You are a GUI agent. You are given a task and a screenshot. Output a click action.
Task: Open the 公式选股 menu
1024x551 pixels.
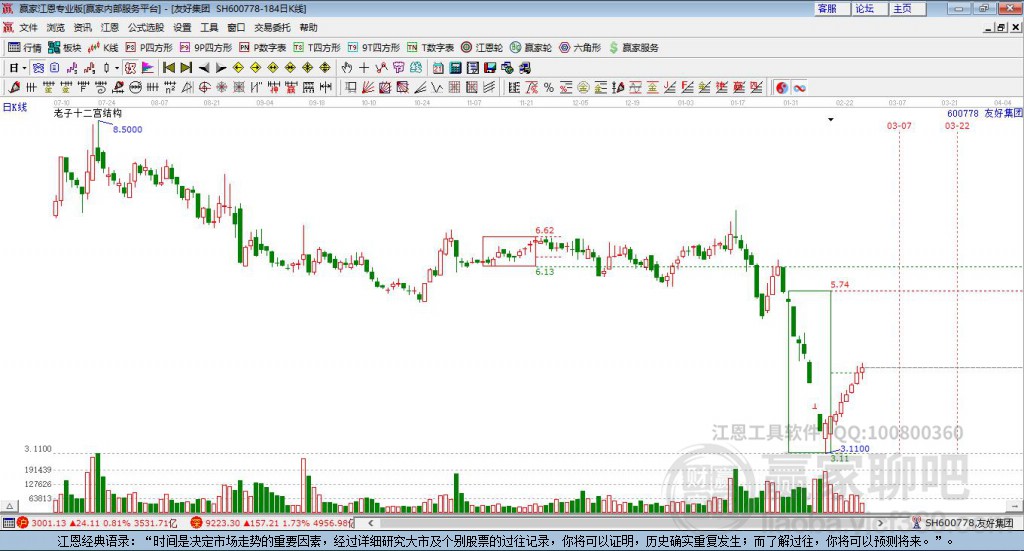146,27
